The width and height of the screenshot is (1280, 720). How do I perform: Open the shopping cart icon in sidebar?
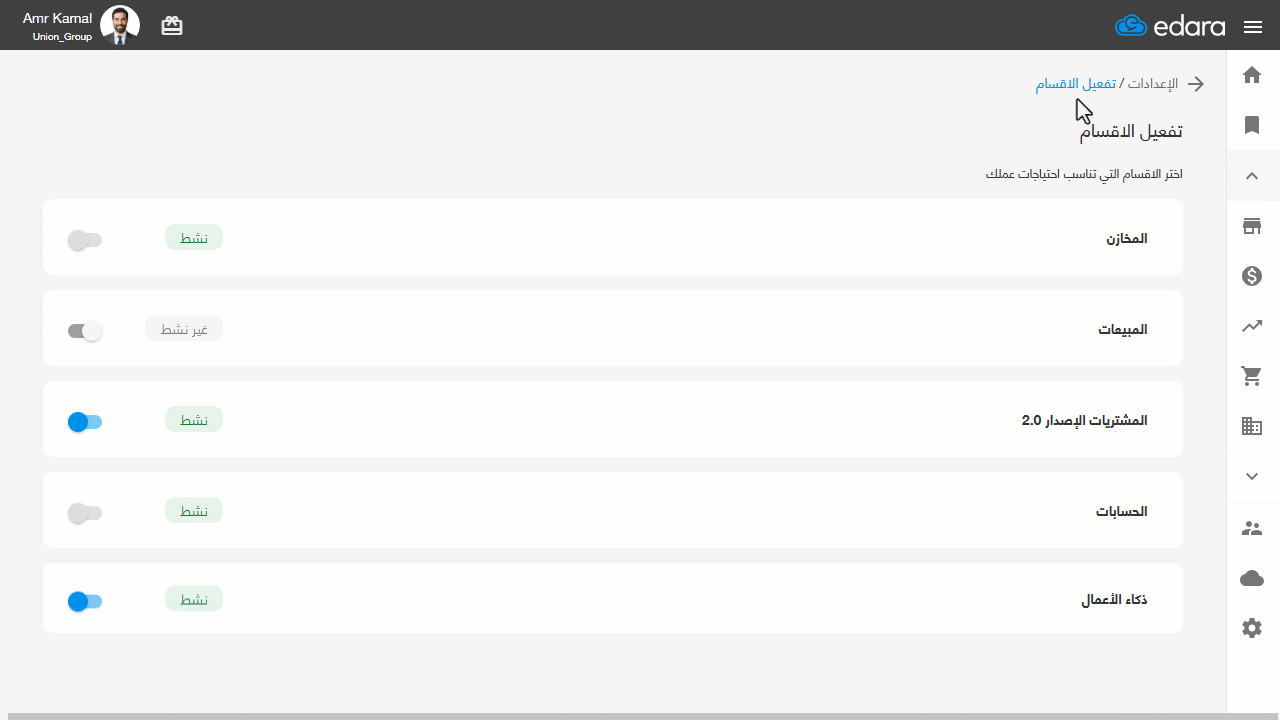pyautogui.click(x=1252, y=376)
